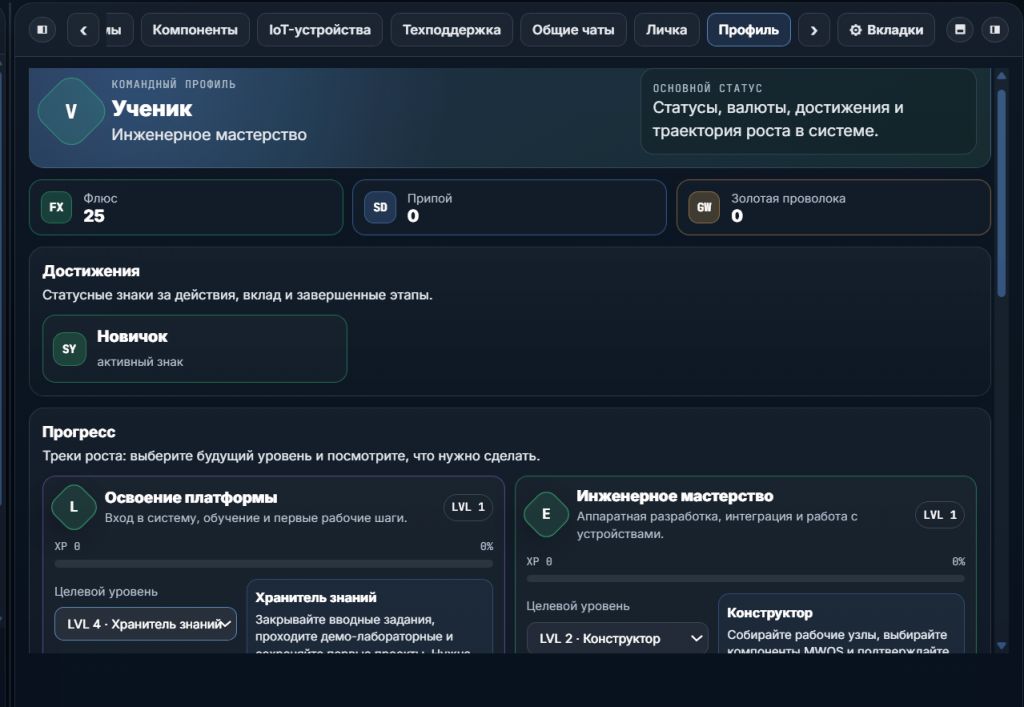
Task: Click the SY Новичок achievement badge icon
Action: pyautogui.click(x=69, y=349)
